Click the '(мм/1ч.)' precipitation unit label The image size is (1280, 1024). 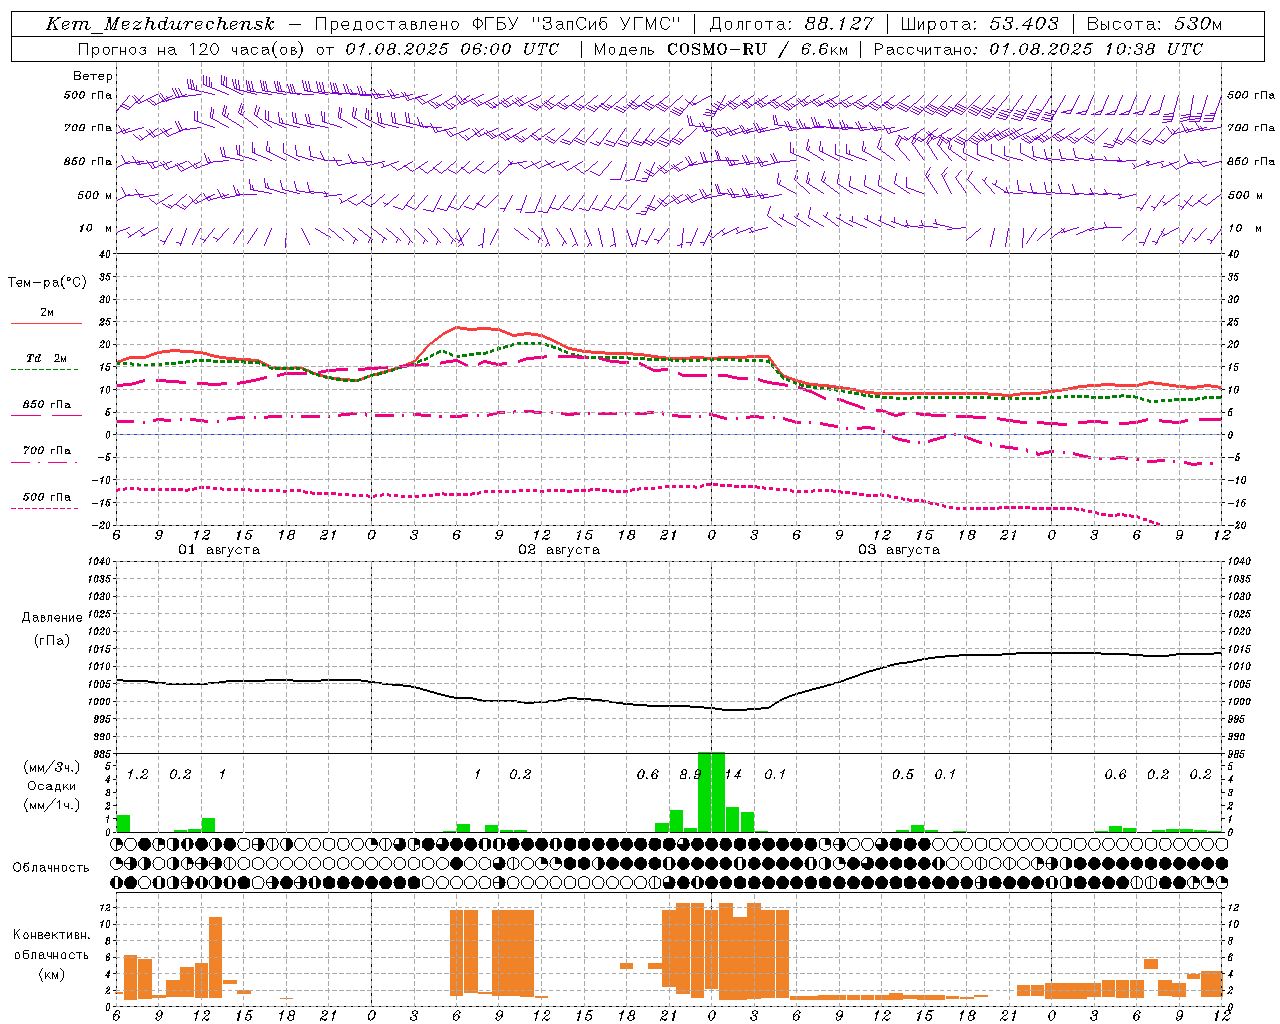(51, 804)
